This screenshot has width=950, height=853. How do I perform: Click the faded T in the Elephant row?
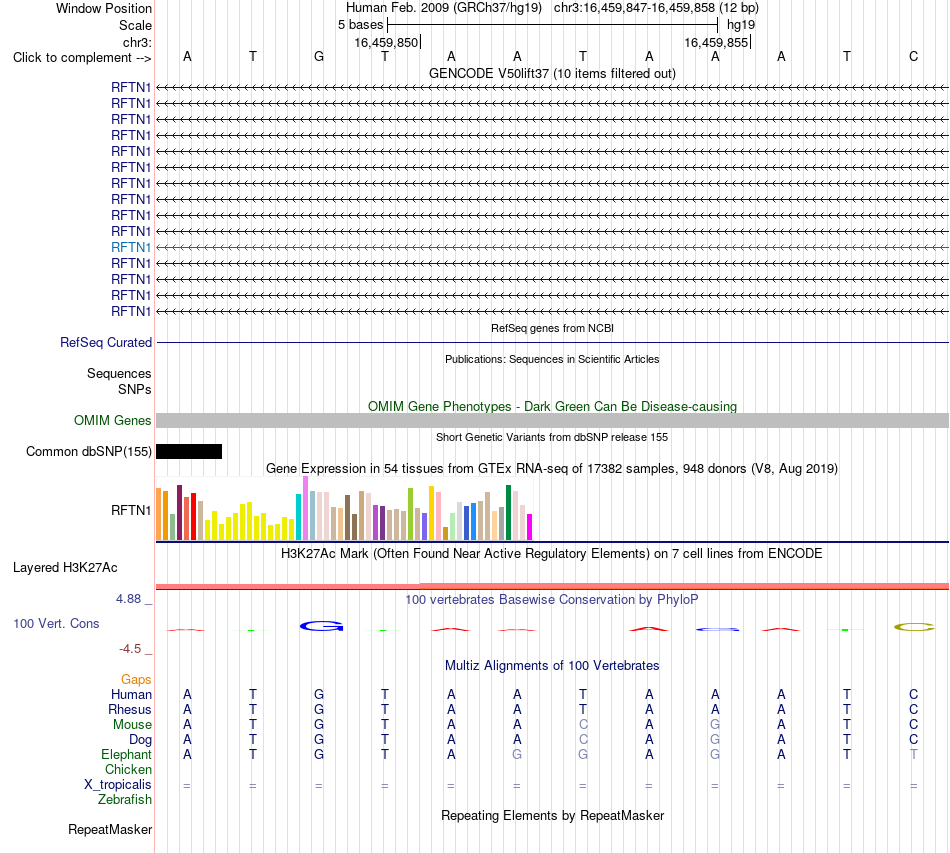(x=914, y=754)
